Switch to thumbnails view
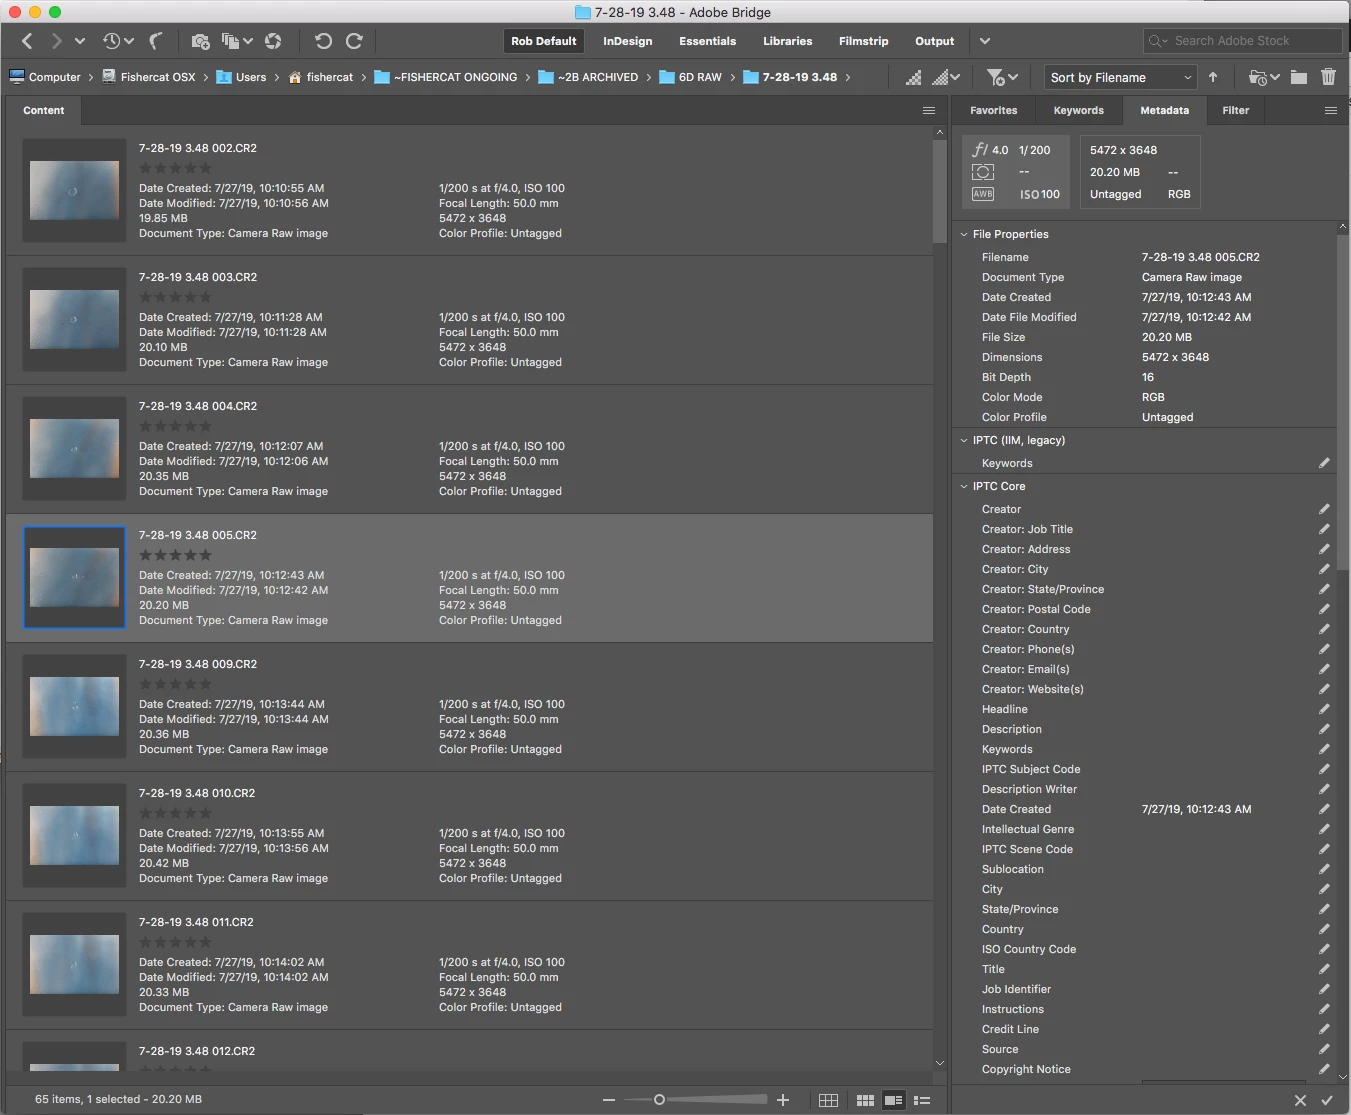 pos(865,1100)
